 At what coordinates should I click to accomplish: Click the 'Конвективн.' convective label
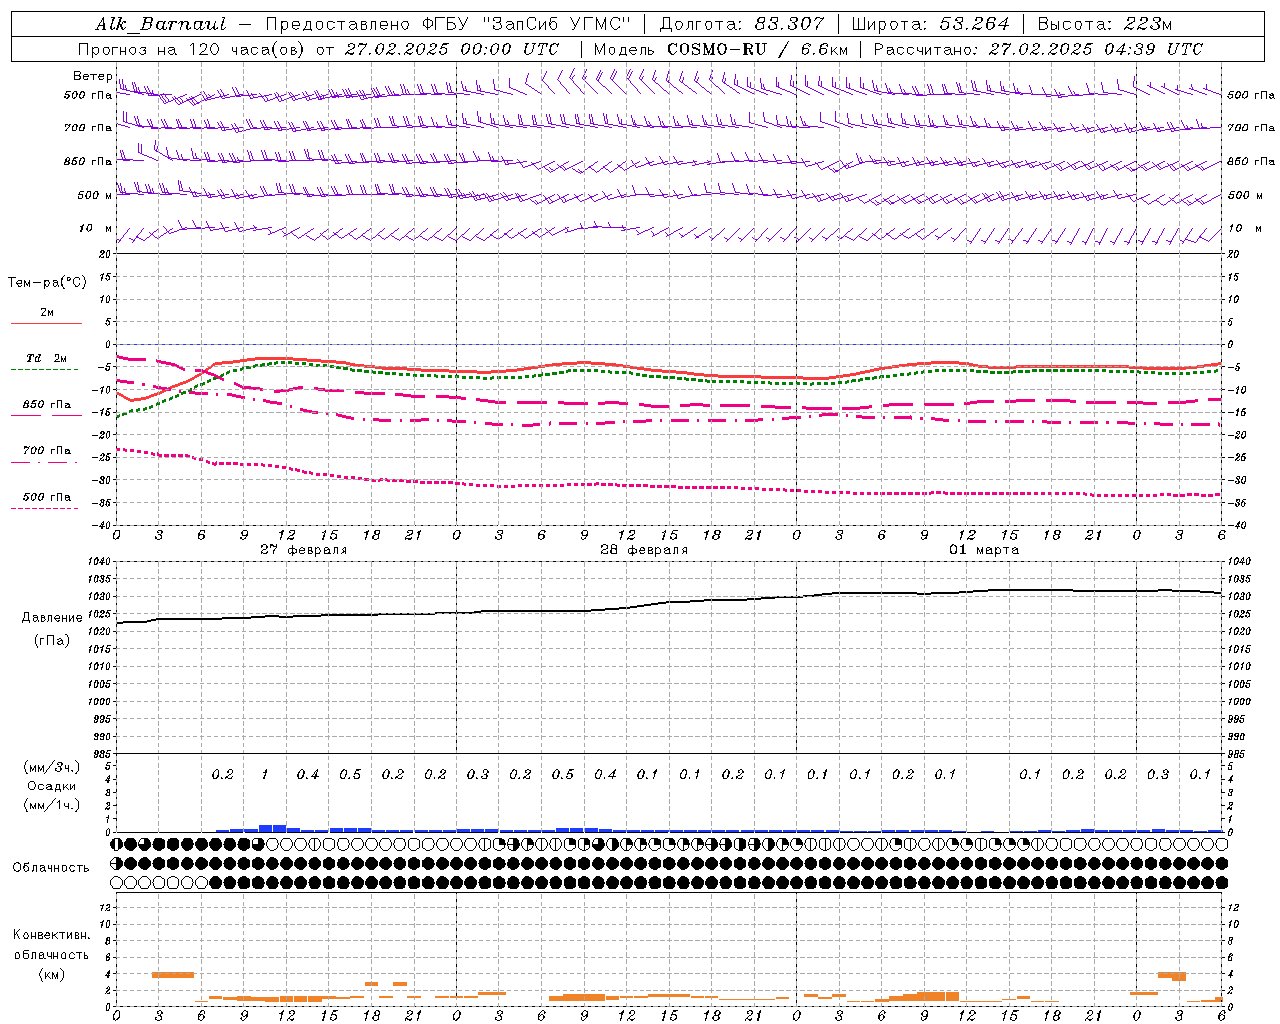tap(51, 935)
